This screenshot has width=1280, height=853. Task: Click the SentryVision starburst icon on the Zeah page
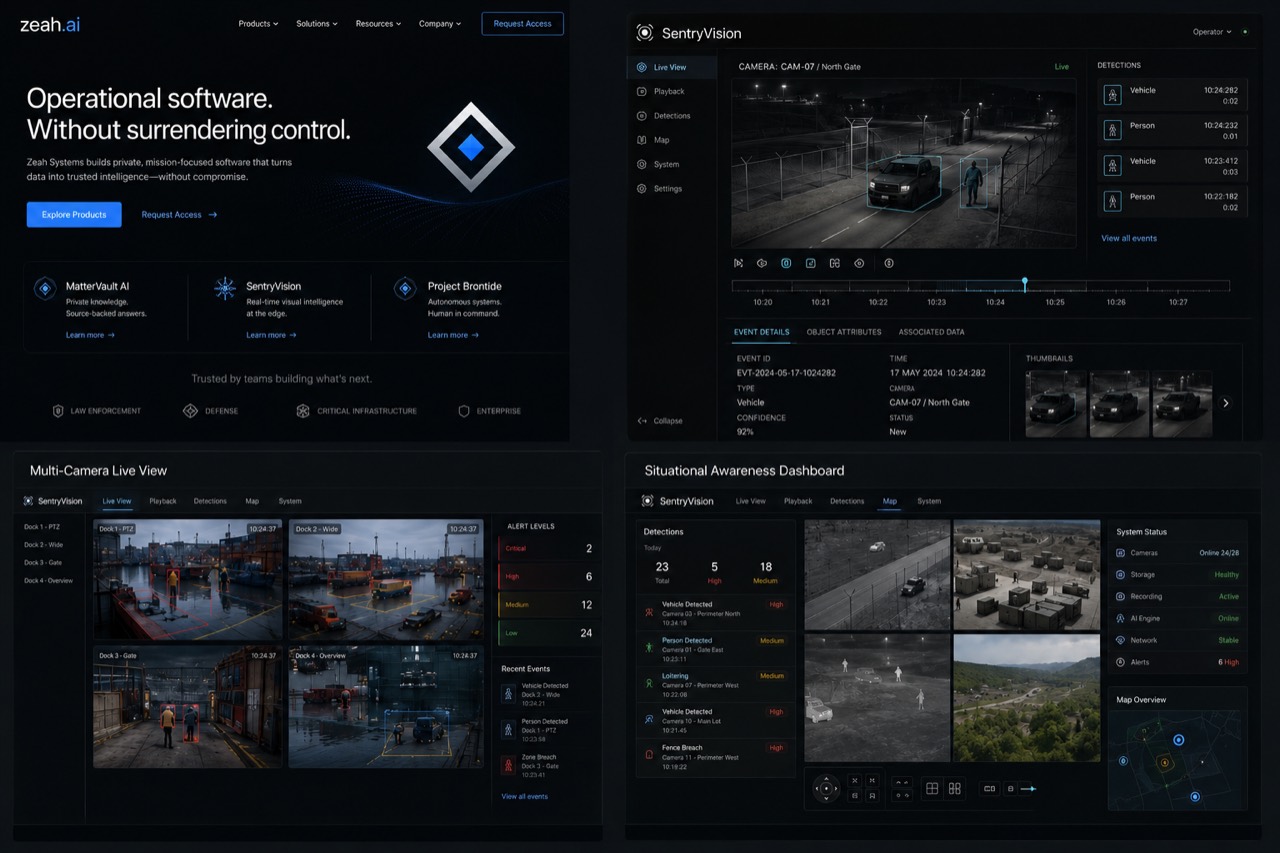coord(225,289)
